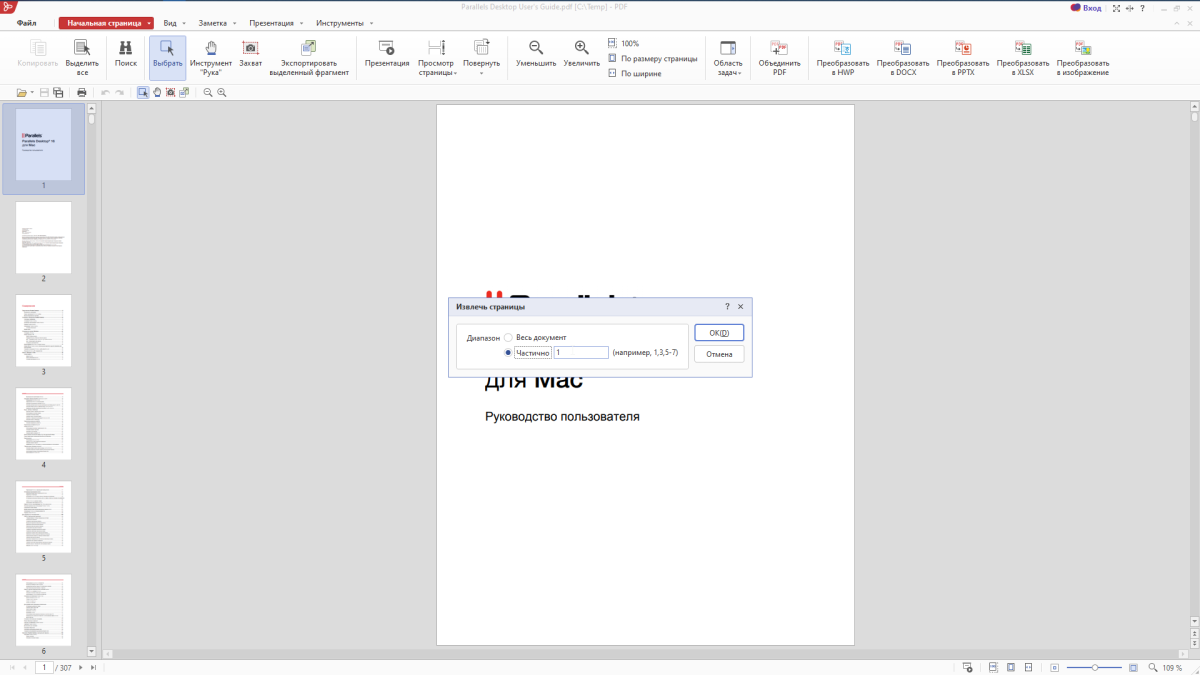Click the small hand tool in quick toolbar

157,92
